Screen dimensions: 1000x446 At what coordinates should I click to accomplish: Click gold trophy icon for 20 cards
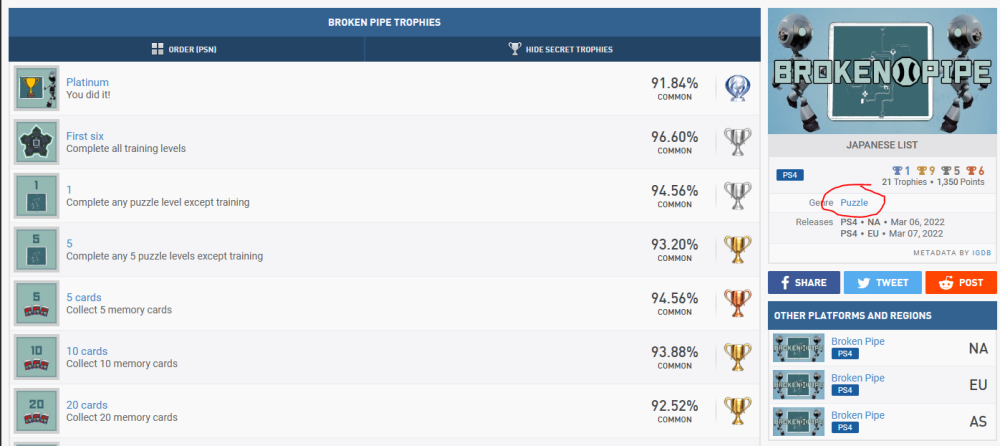[x=739, y=412]
